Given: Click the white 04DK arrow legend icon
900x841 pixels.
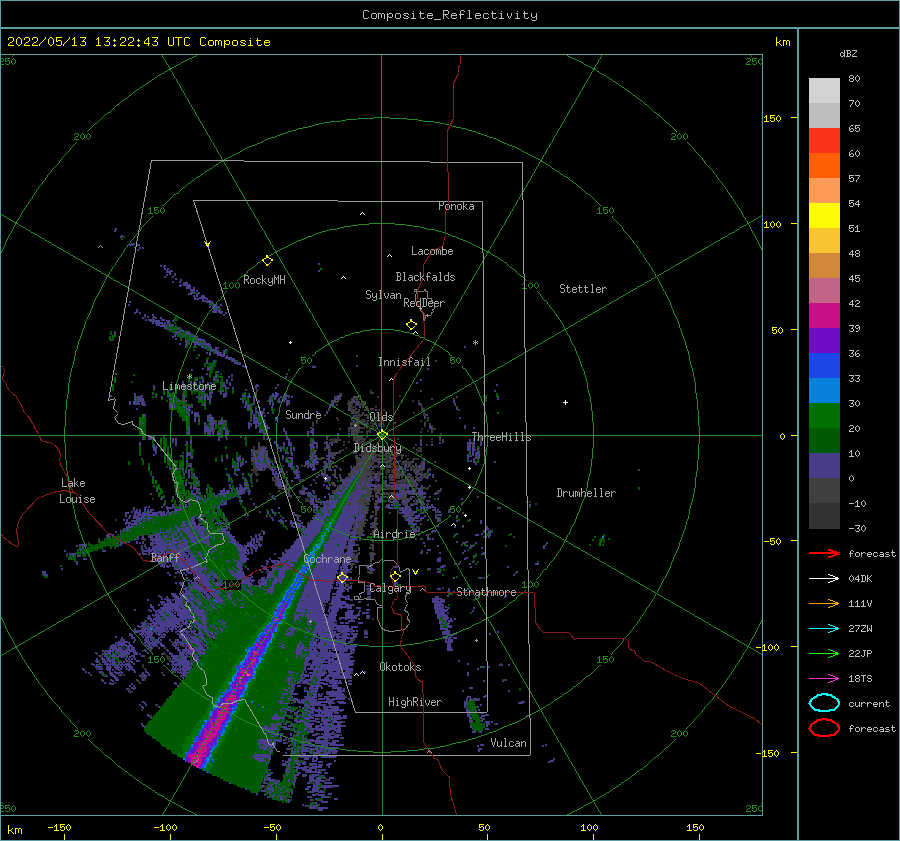Looking at the screenshot, I should [824, 579].
